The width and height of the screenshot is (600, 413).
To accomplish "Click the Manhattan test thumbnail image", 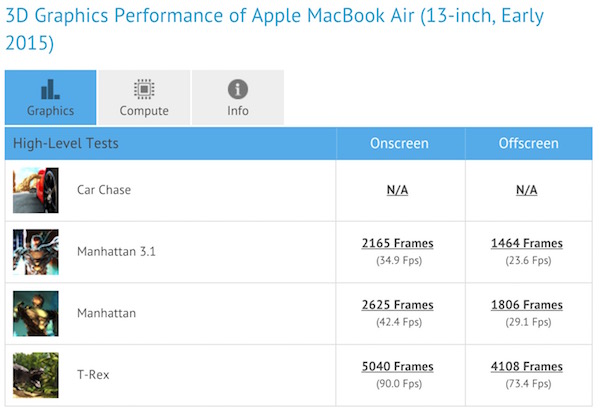I will [x=35, y=312].
